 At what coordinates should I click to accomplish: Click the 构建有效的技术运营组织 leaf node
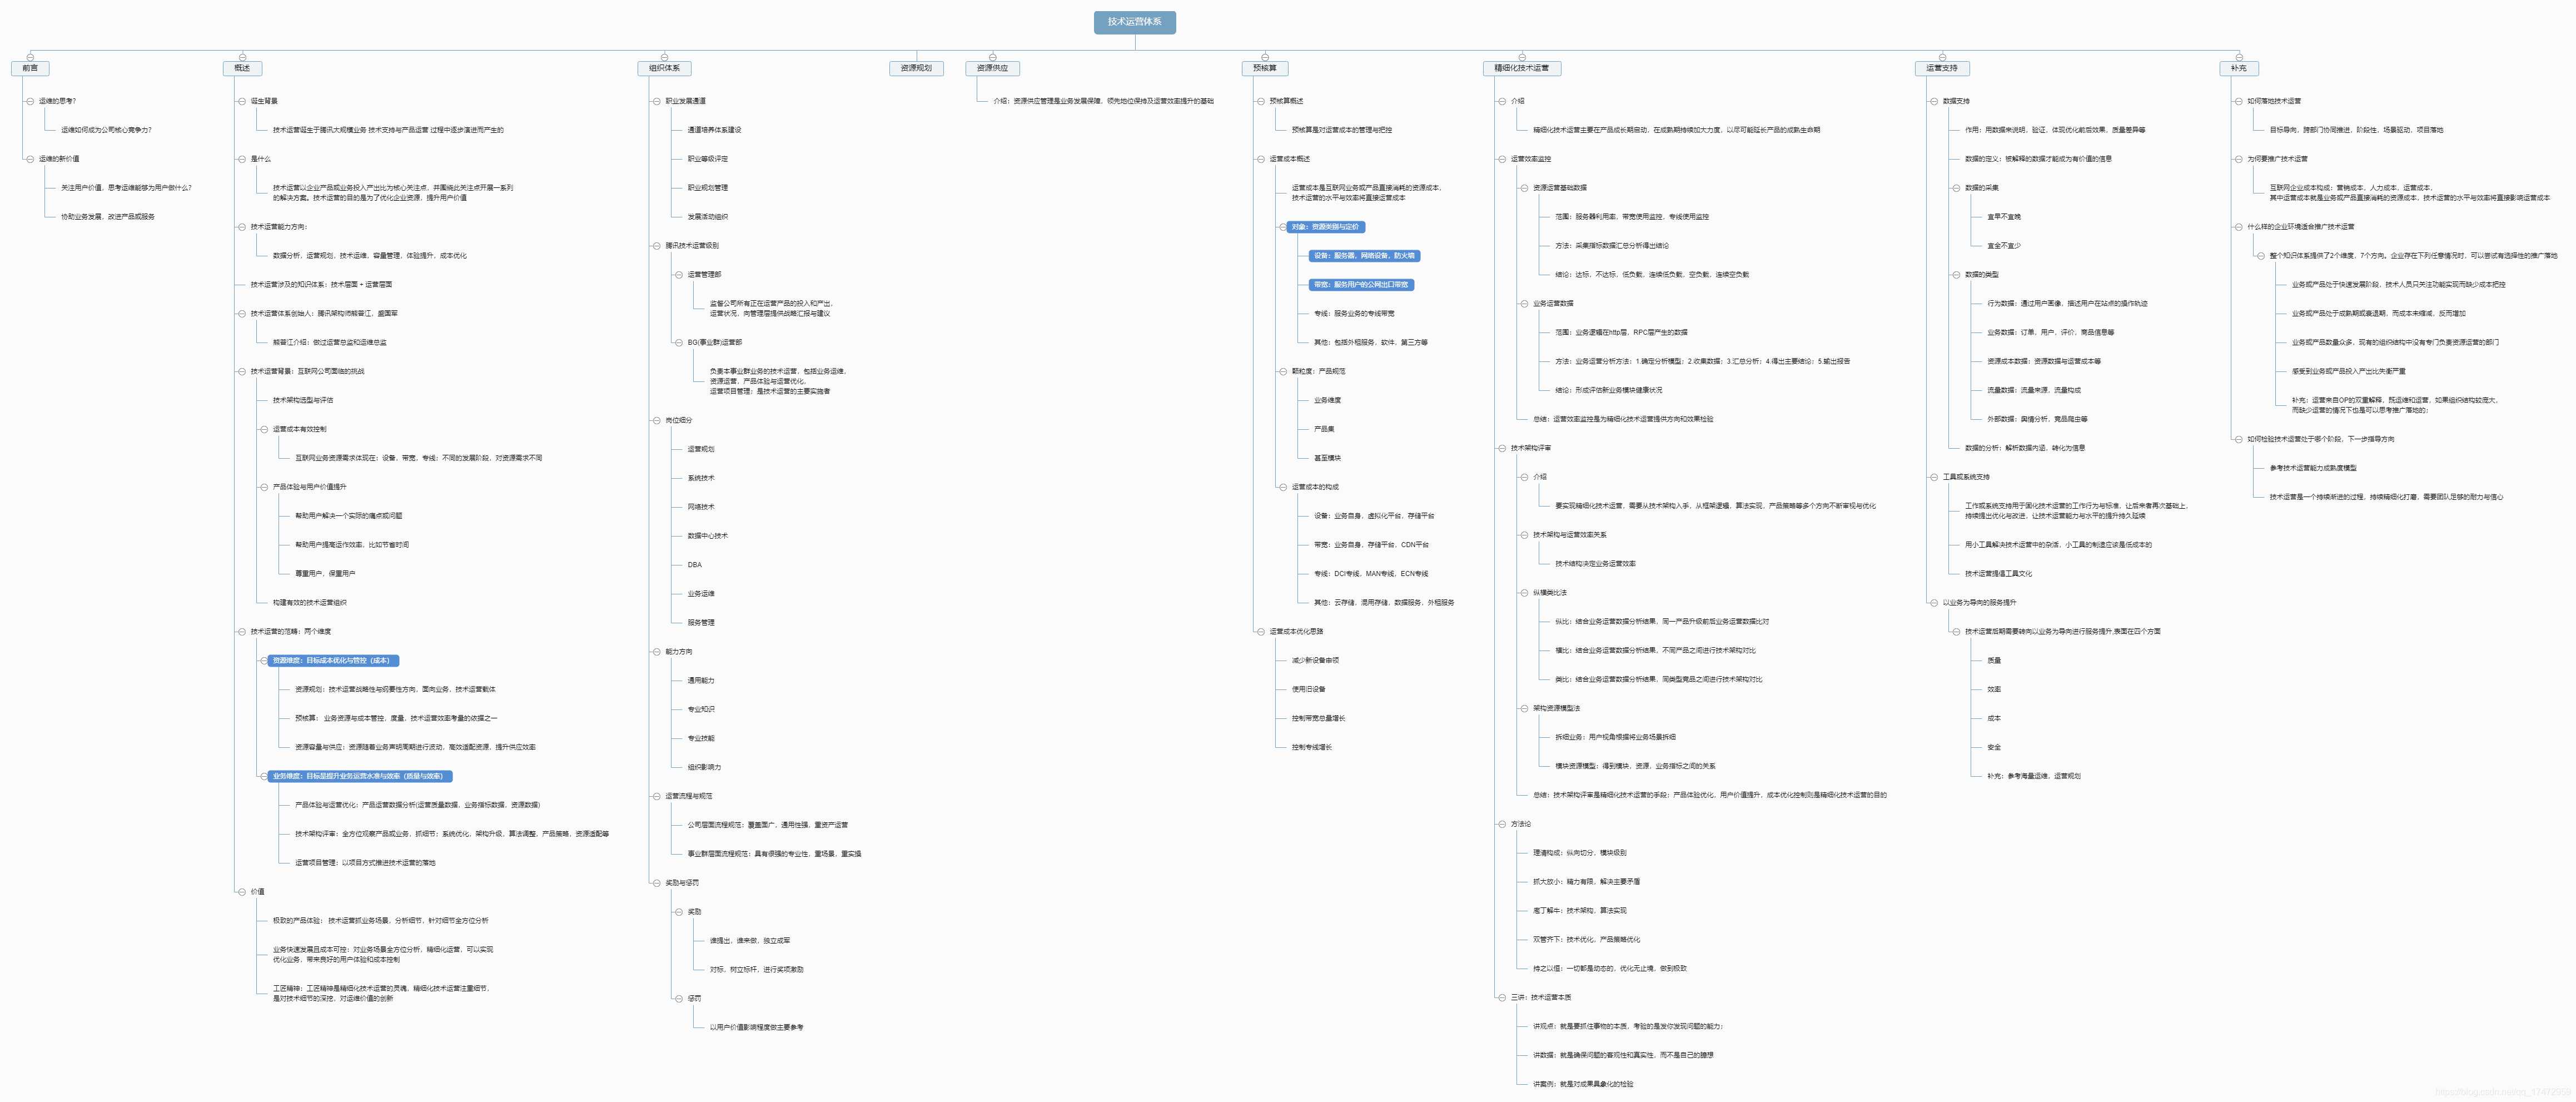coord(310,603)
